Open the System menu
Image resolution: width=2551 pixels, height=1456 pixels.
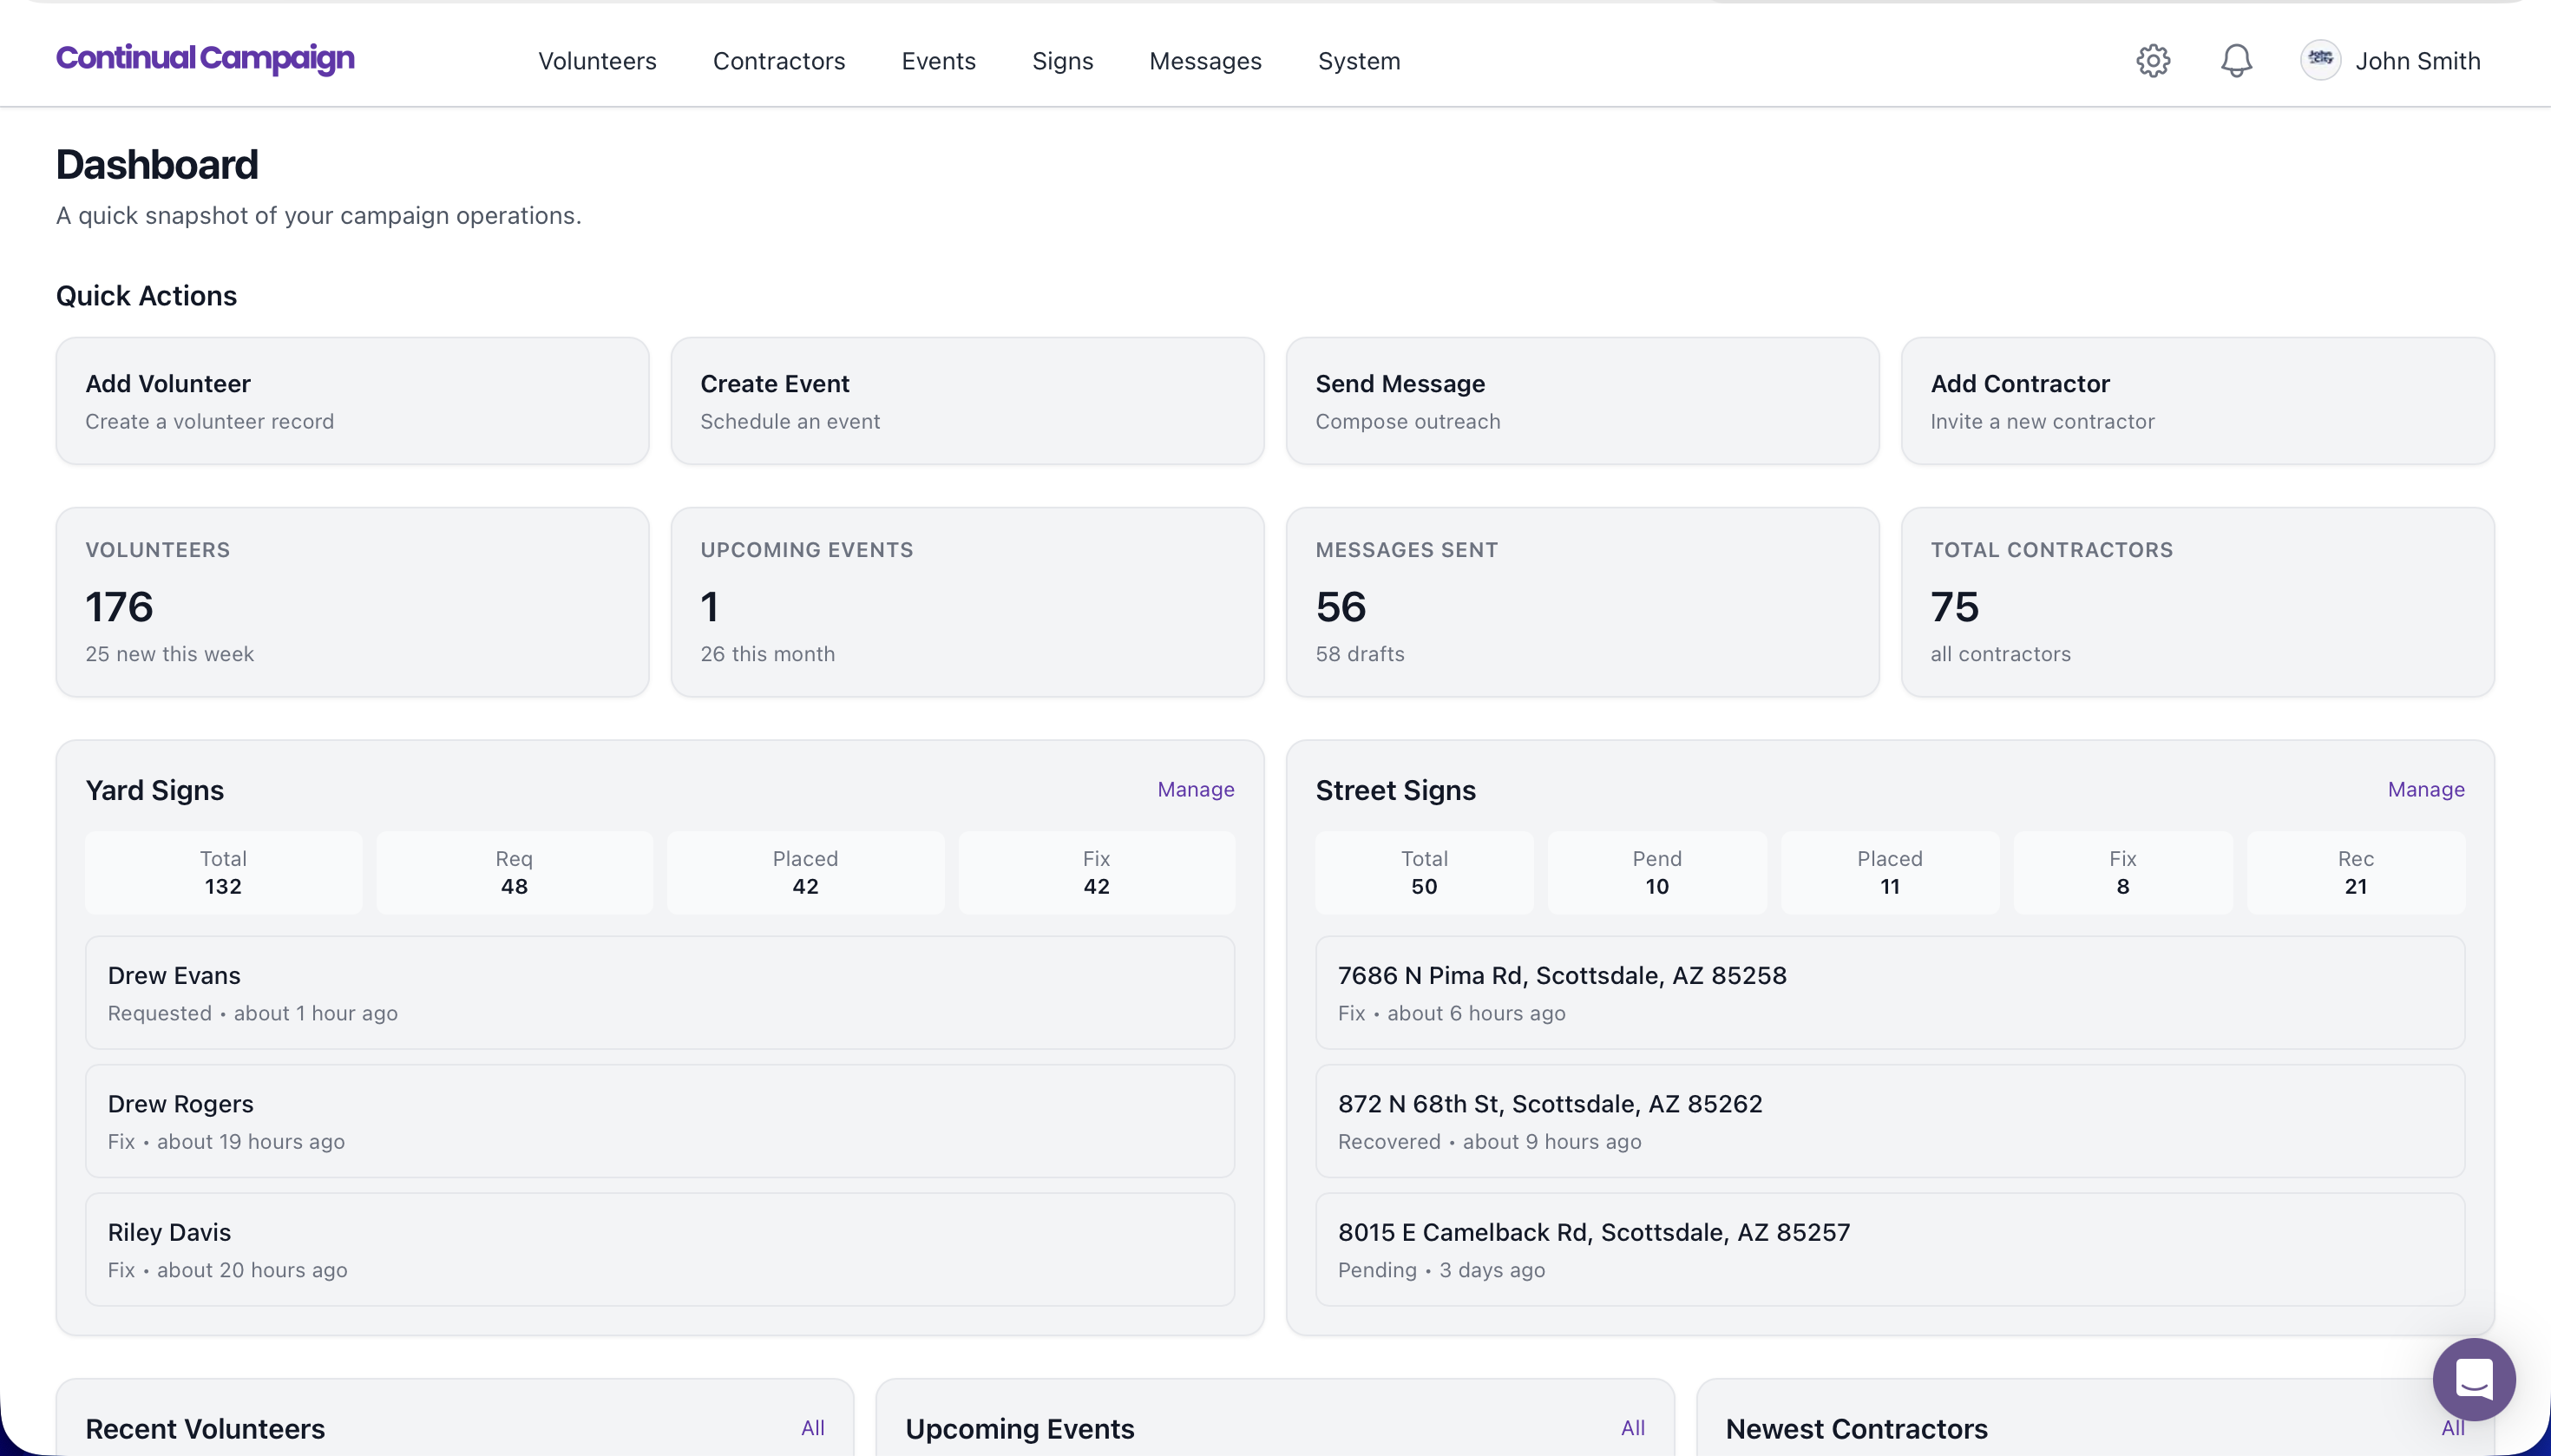[1358, 61]
